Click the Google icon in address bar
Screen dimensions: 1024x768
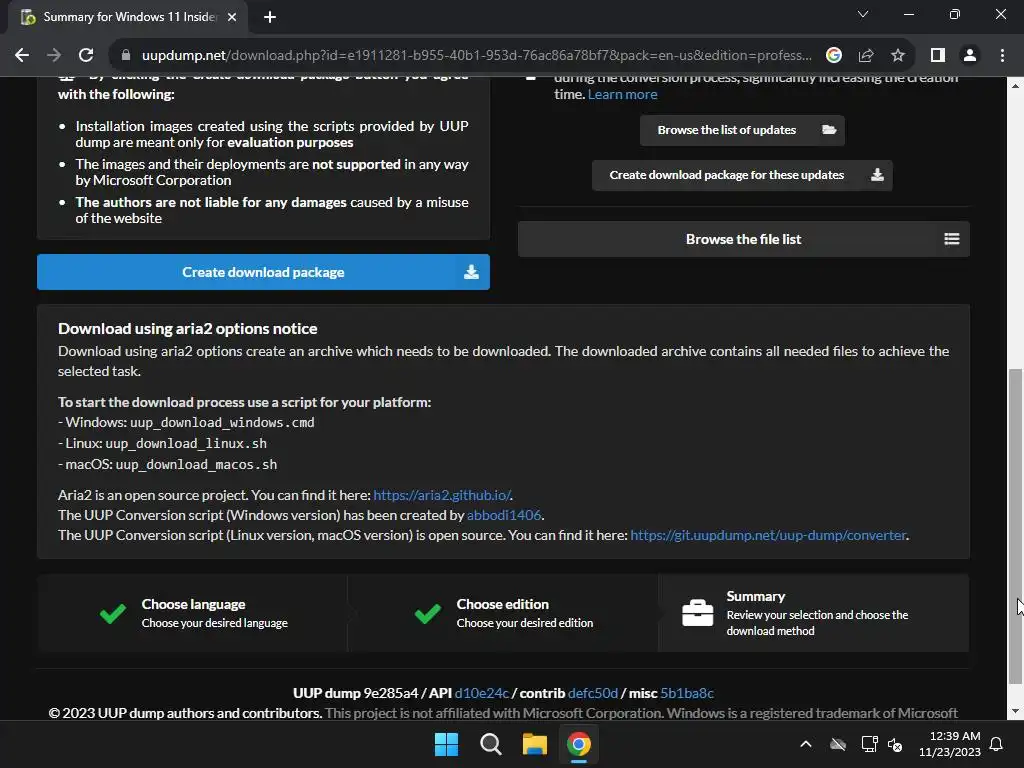click(x=833, y=56)
